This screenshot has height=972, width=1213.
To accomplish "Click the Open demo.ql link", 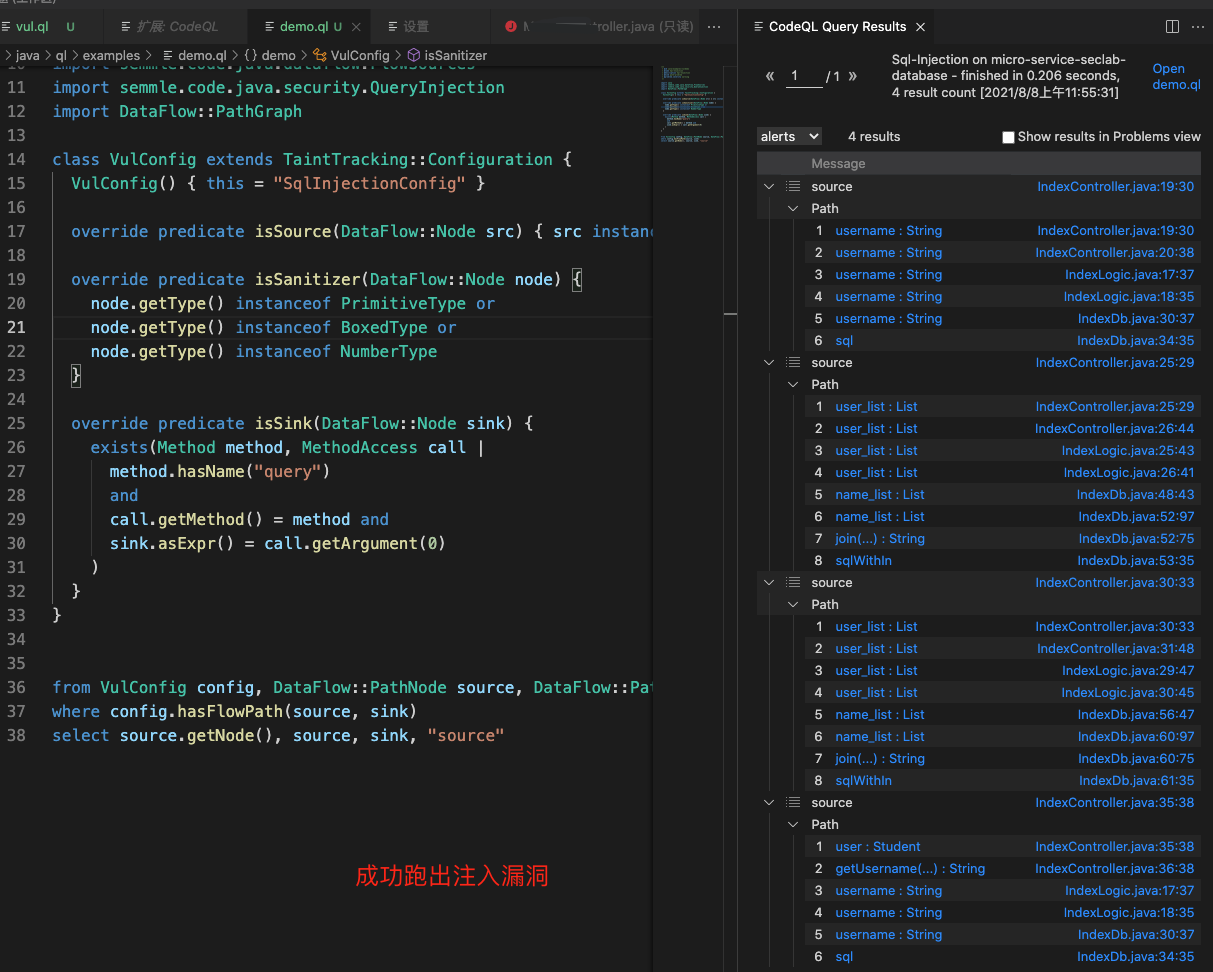I will [x=1175, y=77].
